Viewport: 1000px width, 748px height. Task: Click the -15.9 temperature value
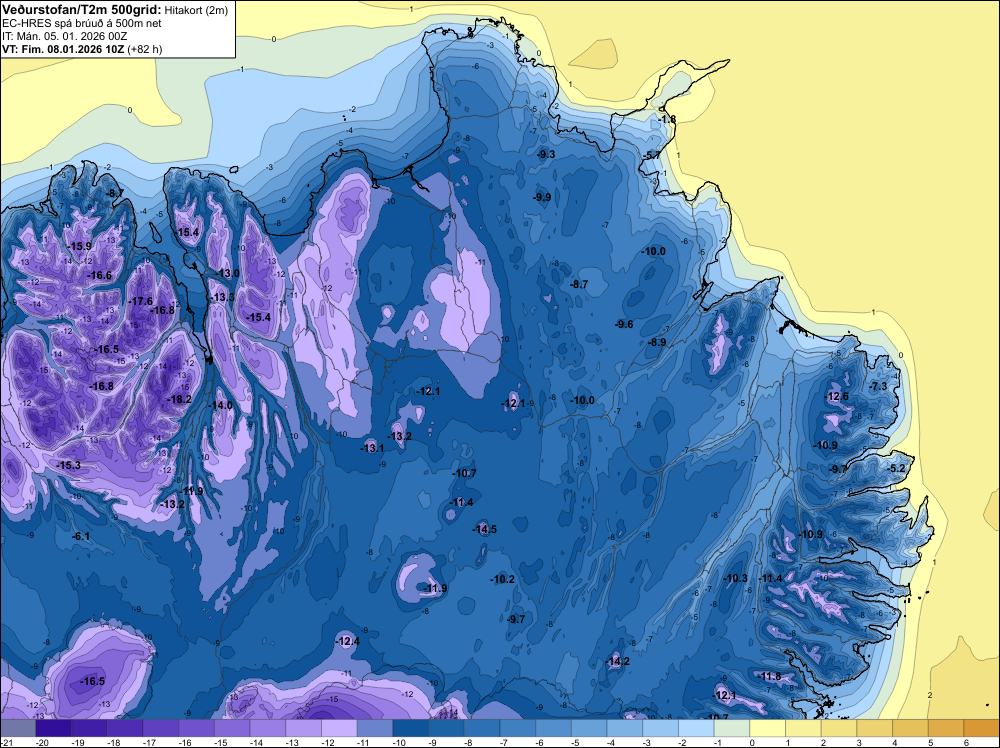(x=80, y=246)
